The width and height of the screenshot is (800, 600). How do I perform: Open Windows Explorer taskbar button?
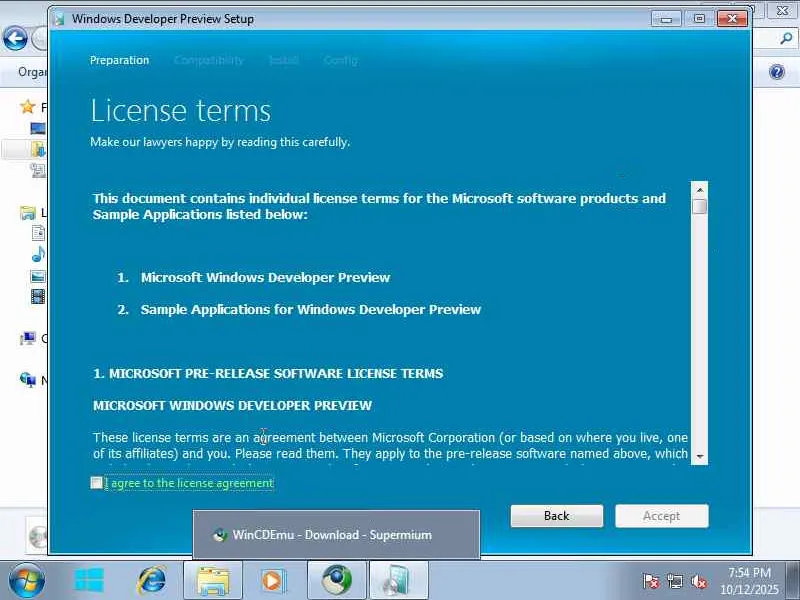point(213,581)
